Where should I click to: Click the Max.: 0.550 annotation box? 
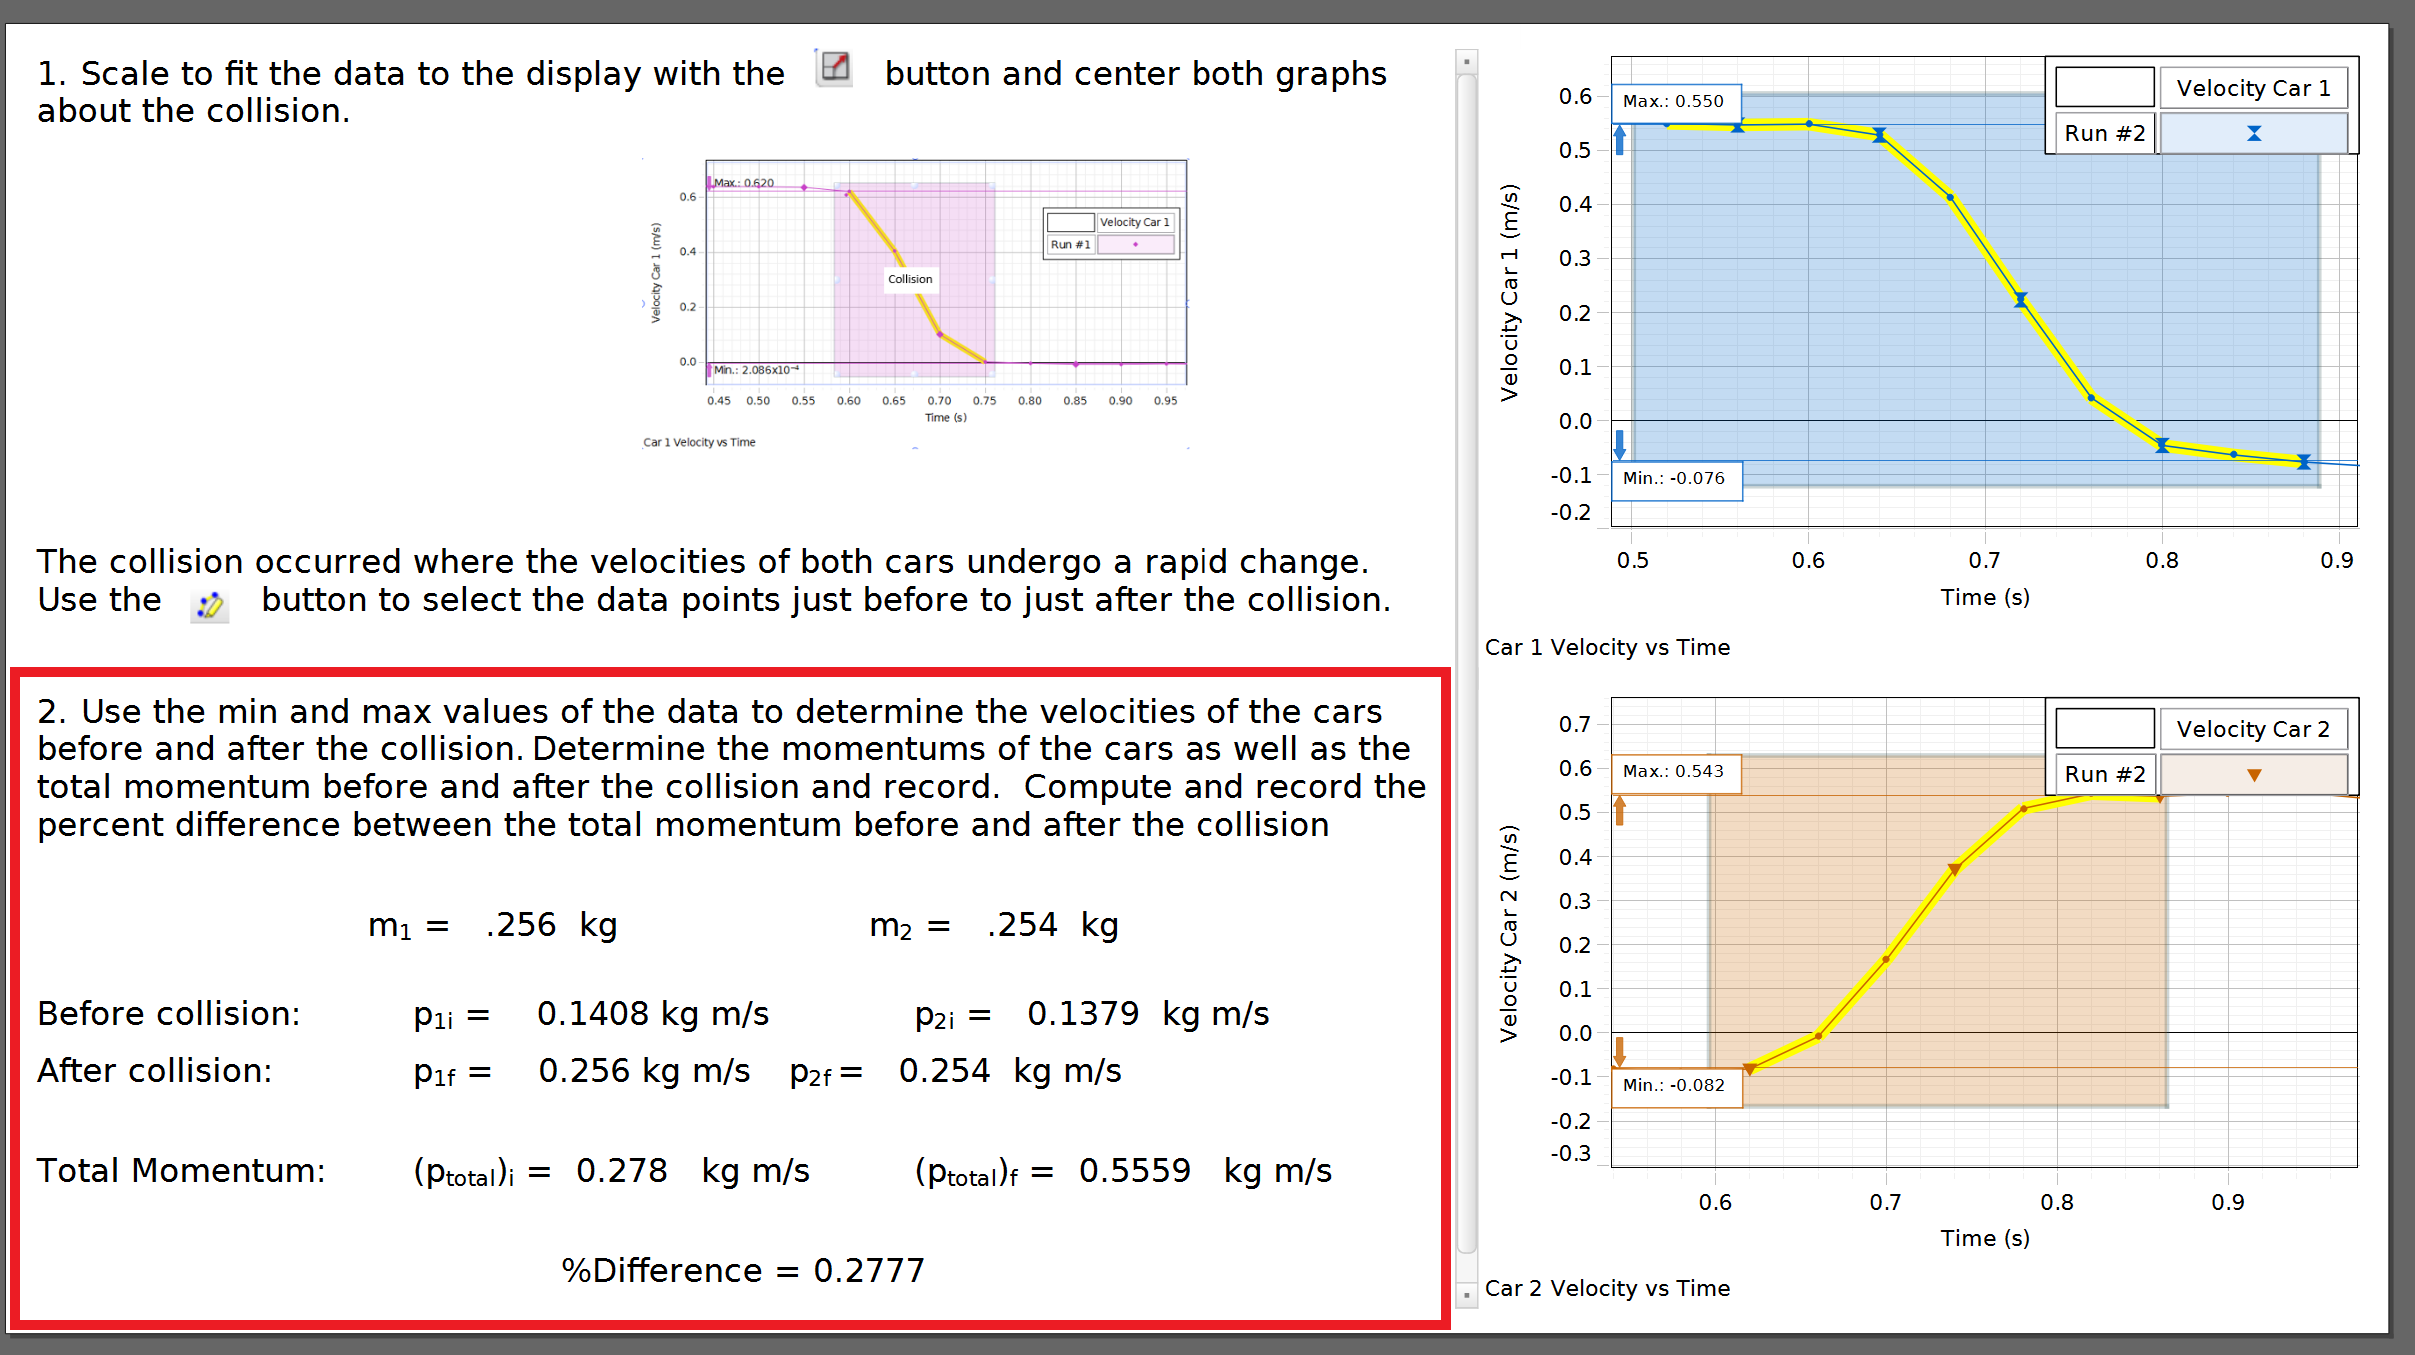pyautogui.click(x=1677, y=100)
